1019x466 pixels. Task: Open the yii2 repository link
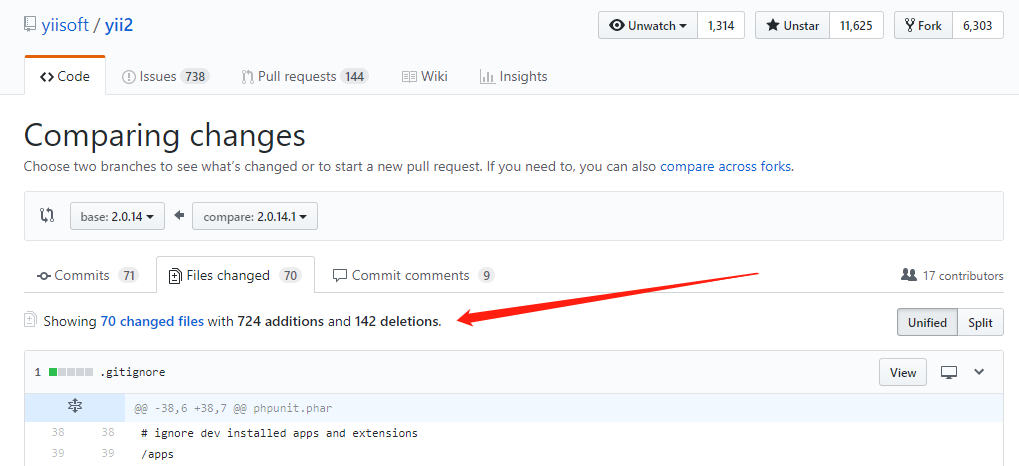point(119,25)
